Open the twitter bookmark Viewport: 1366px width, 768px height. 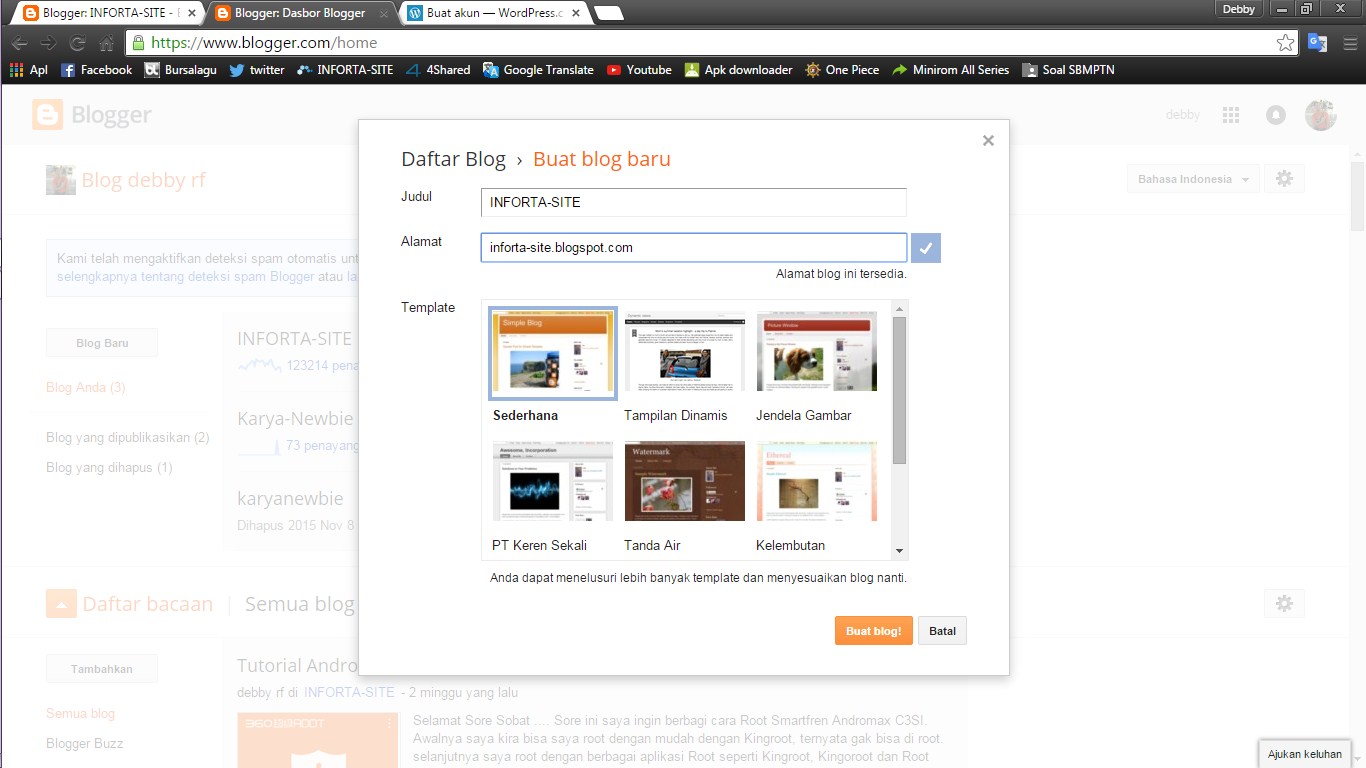[256, 70]
